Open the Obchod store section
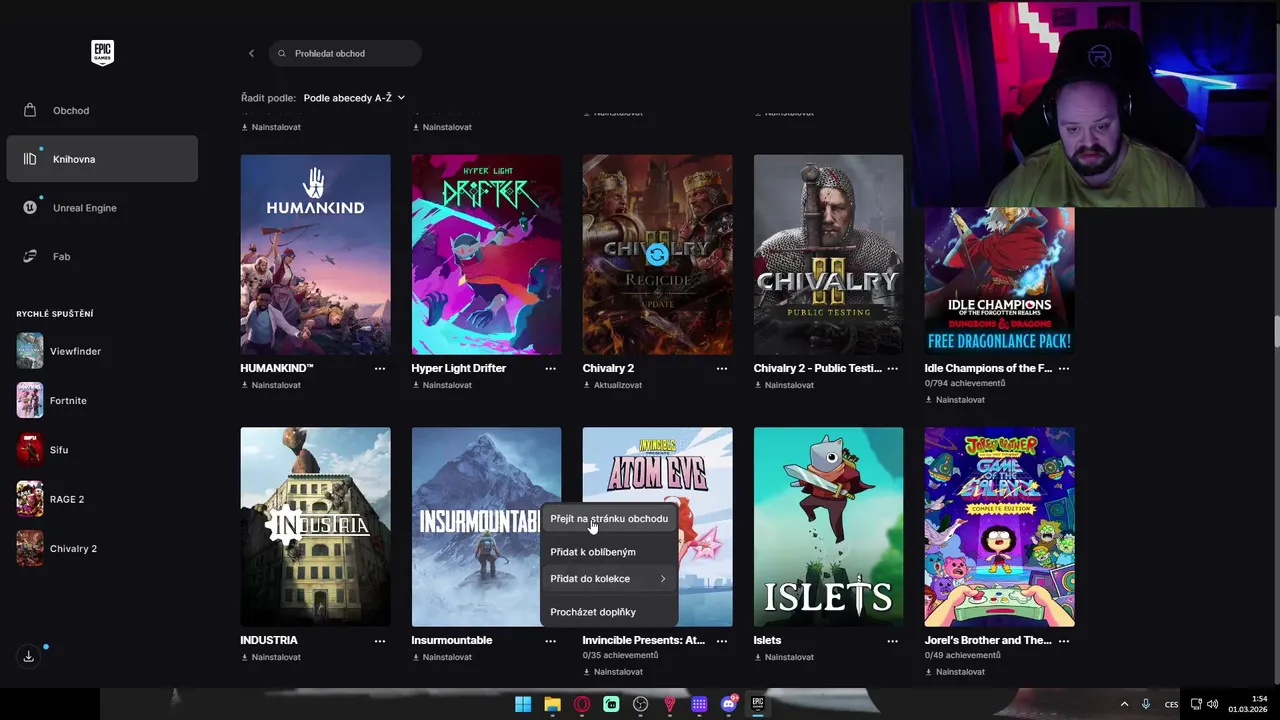The width and height of the screenshot is (1280, 720). (x=102, y=110)
